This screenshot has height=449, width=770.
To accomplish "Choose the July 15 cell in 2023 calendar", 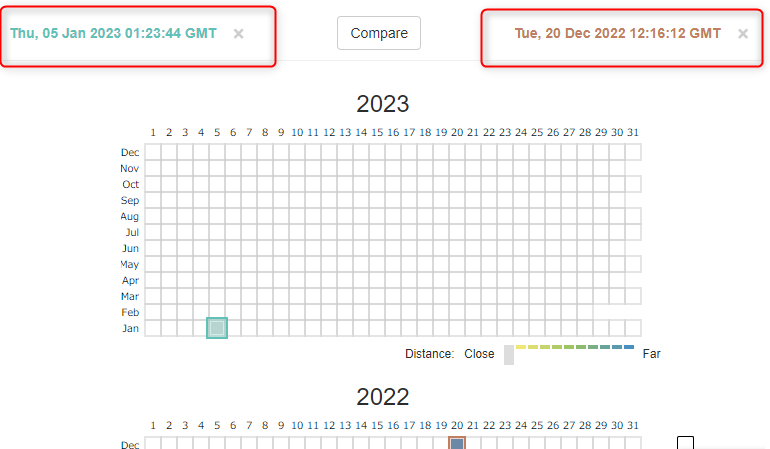I will (x=377, y=232).
